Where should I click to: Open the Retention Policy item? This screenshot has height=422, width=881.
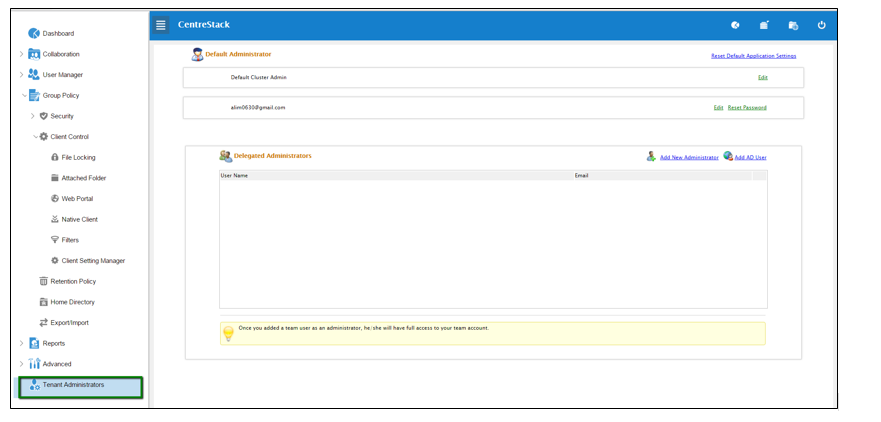[68, 282]
